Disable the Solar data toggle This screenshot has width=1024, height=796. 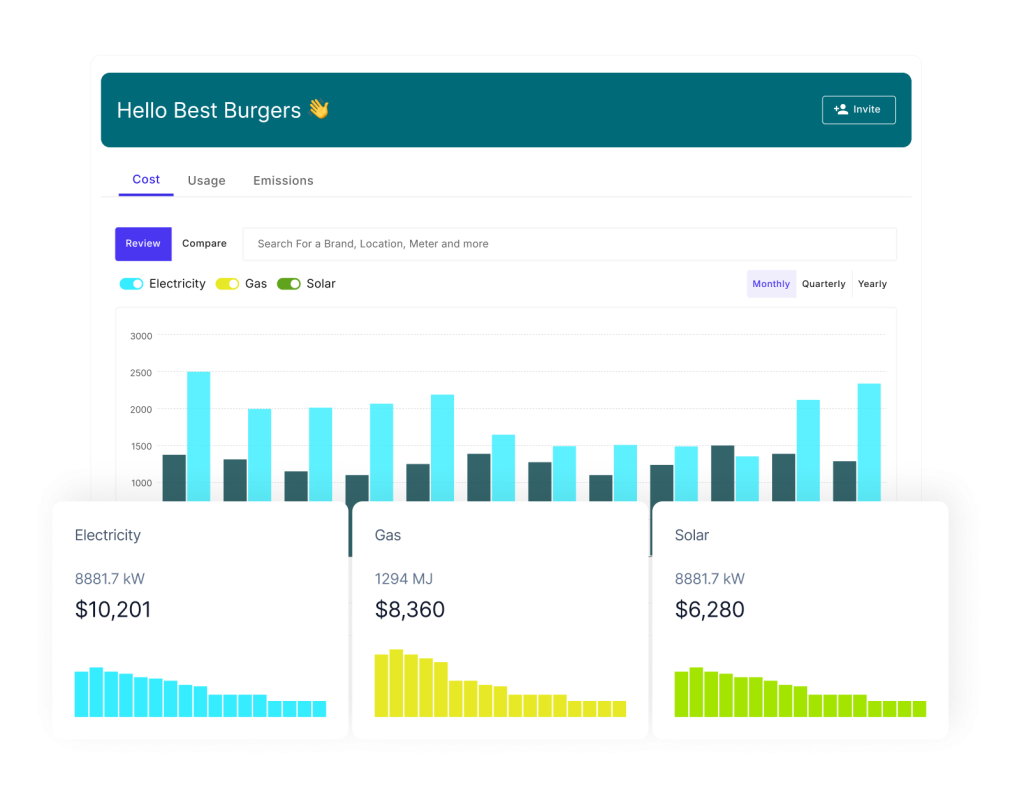(x=289, y=284)
